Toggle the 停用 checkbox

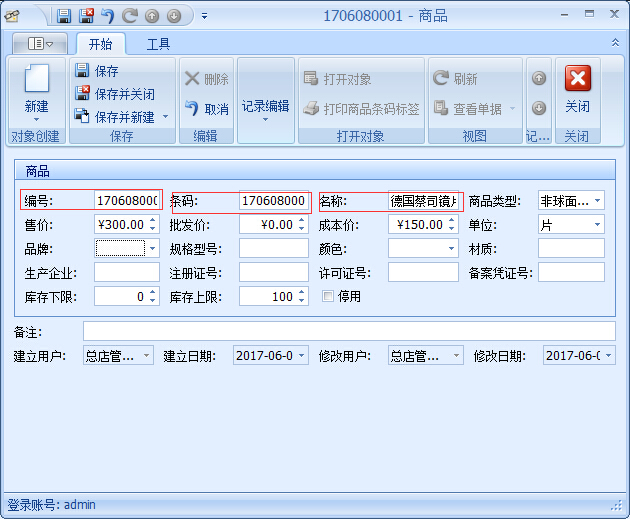click(x=328, y=296)
